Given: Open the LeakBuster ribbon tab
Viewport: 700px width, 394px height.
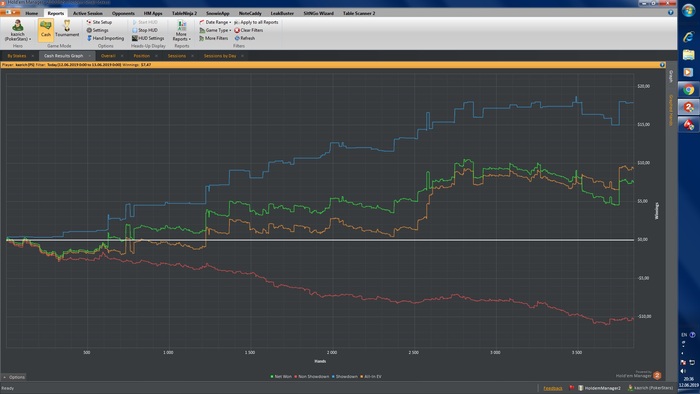Looking at the screenshot, I should (x=282, y=13).
